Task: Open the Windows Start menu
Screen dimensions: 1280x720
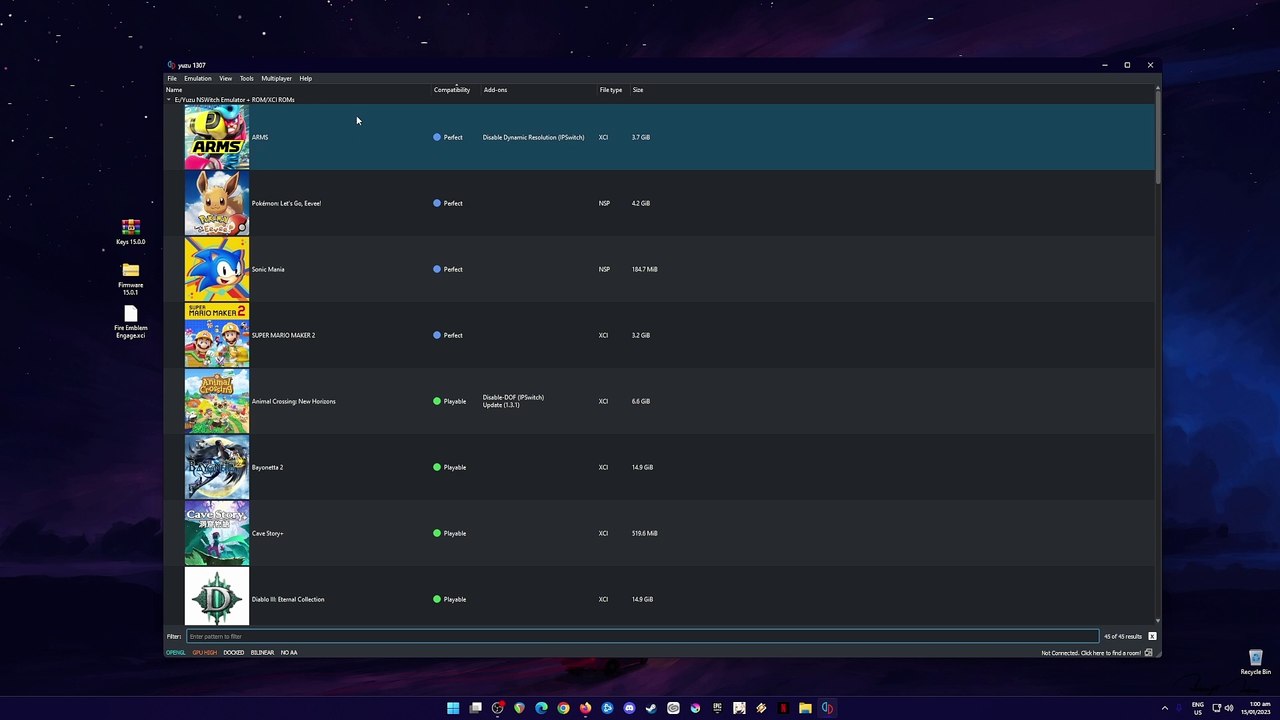Action: tap(453, 708)
